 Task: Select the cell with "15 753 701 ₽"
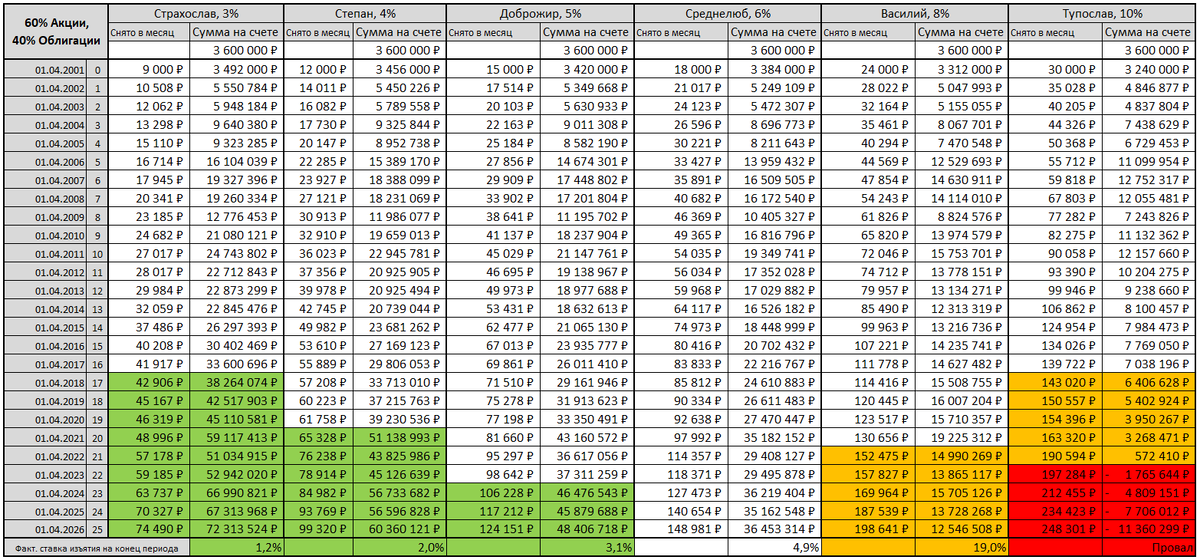pos(962,253)
